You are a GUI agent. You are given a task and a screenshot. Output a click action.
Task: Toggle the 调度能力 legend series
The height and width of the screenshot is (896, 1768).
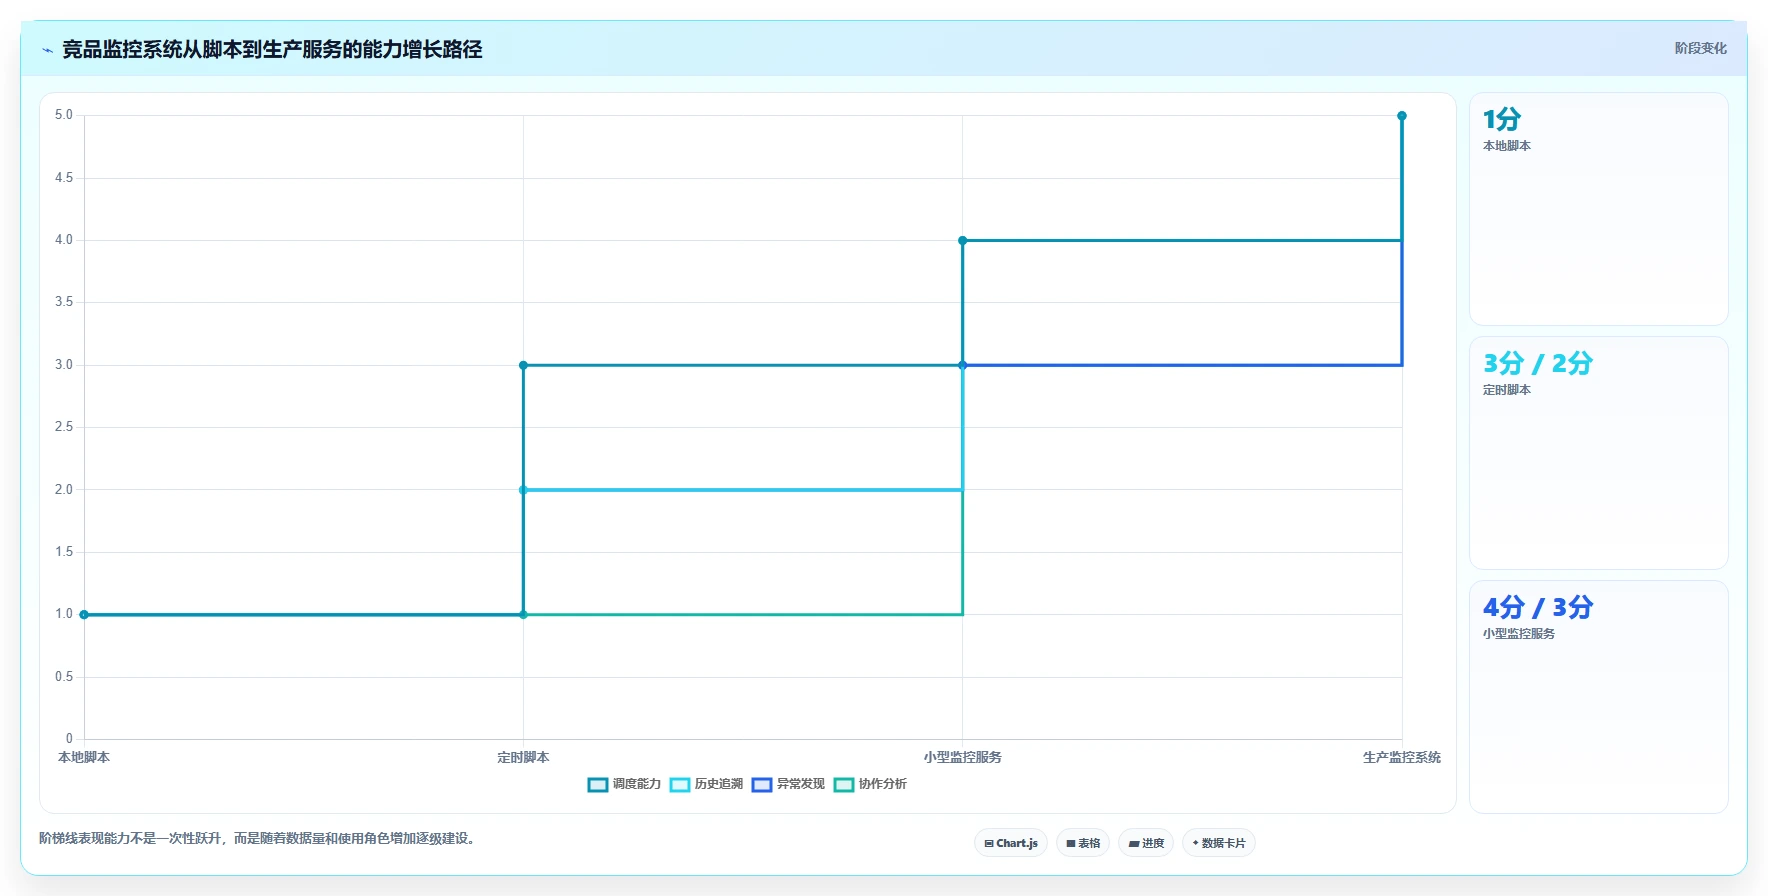(x=625, y=784)
